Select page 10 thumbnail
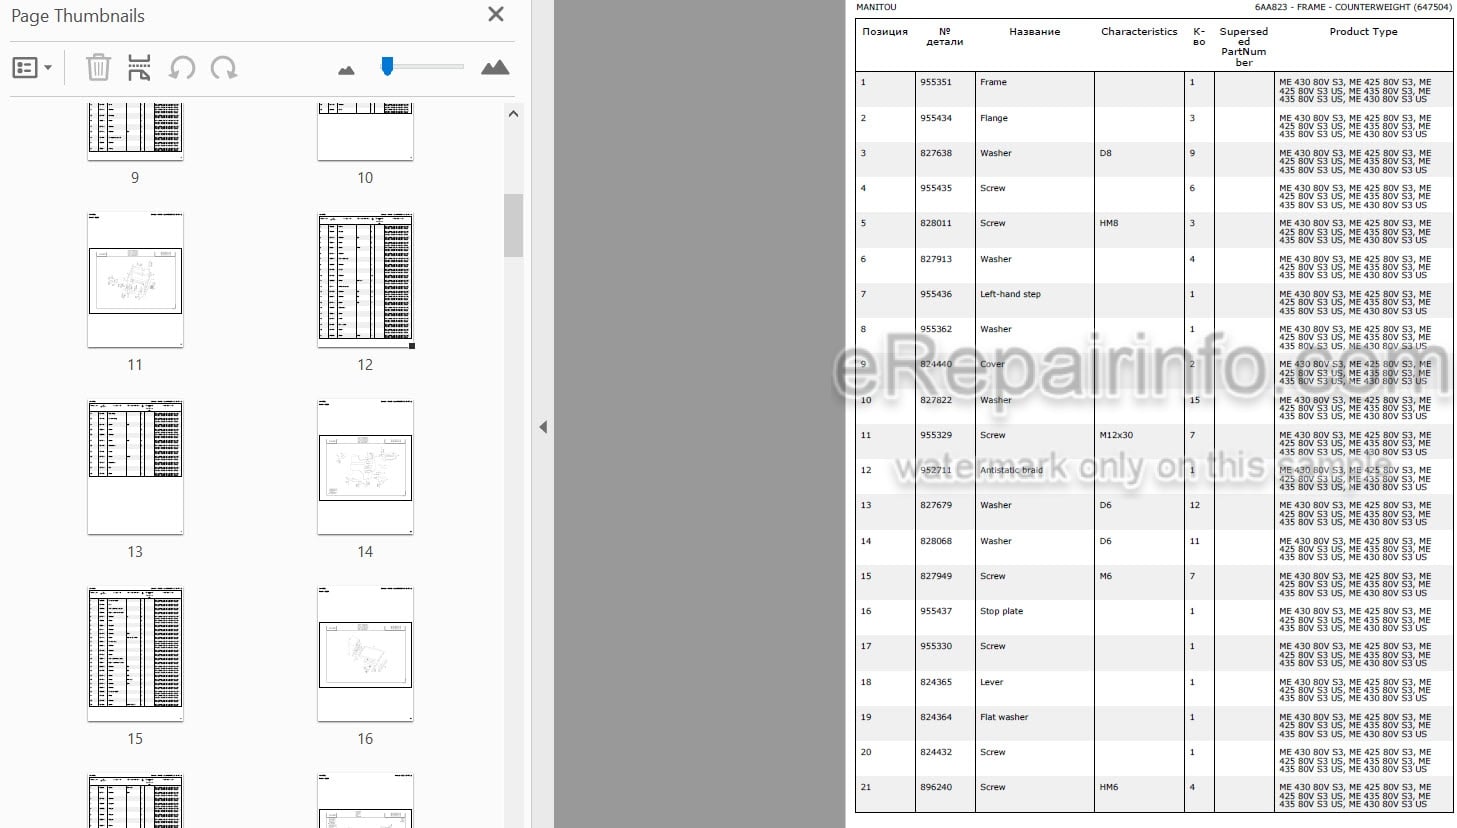This screenshot has height=828, width=1457. pyautogui.click(x=365, y=131)
